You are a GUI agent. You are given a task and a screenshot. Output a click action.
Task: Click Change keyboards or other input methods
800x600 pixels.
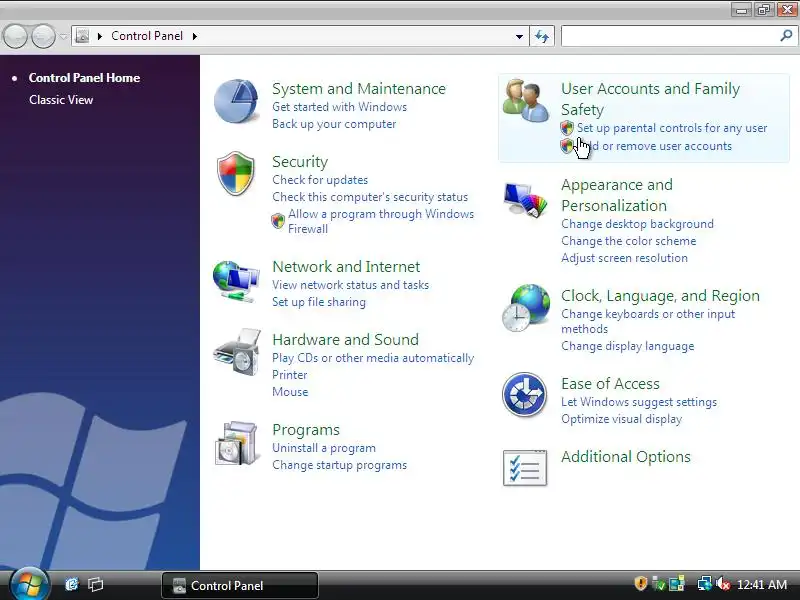tap(648, 321)
